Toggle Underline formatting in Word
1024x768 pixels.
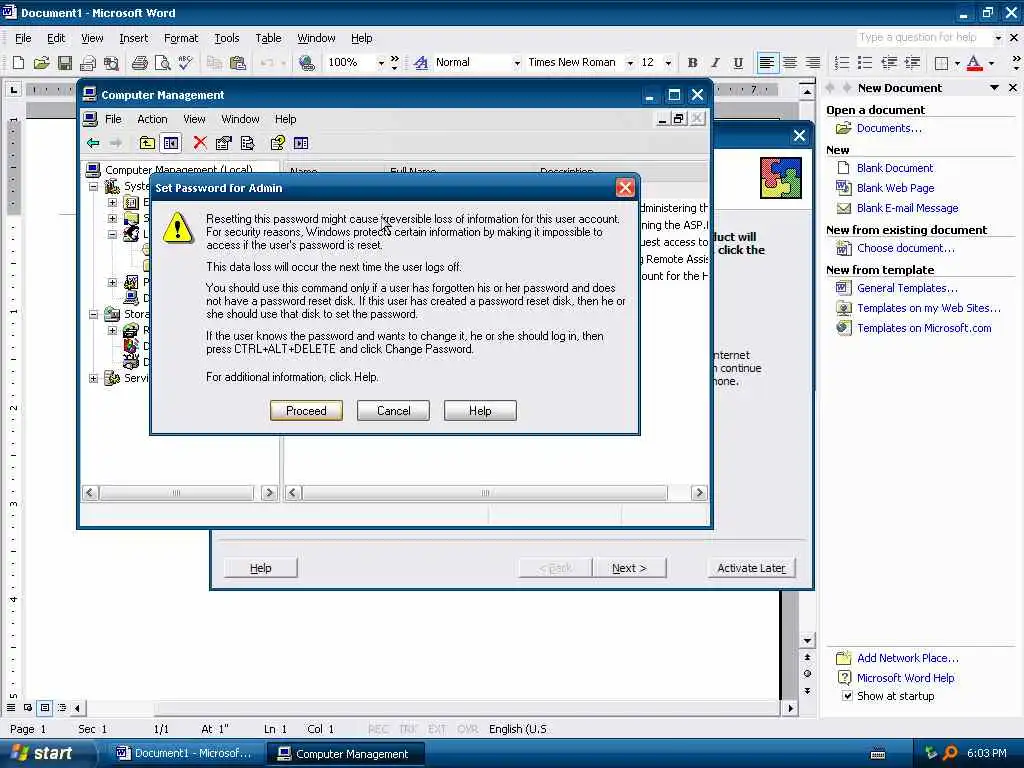[x=738, y=63]
